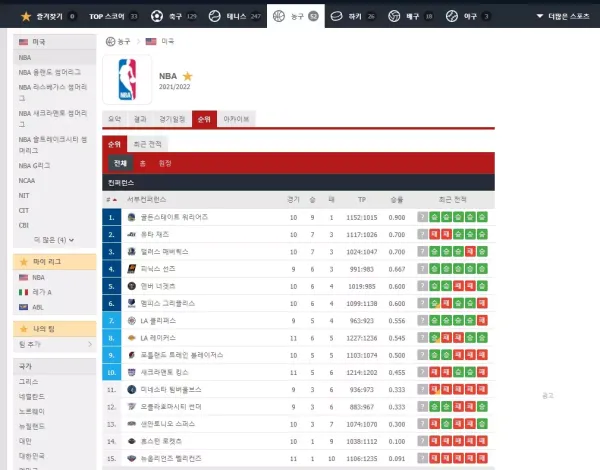Select the 전체 (overall) standings filter
The height and width of the screenshot is (470, 600).
click(120, 163)
